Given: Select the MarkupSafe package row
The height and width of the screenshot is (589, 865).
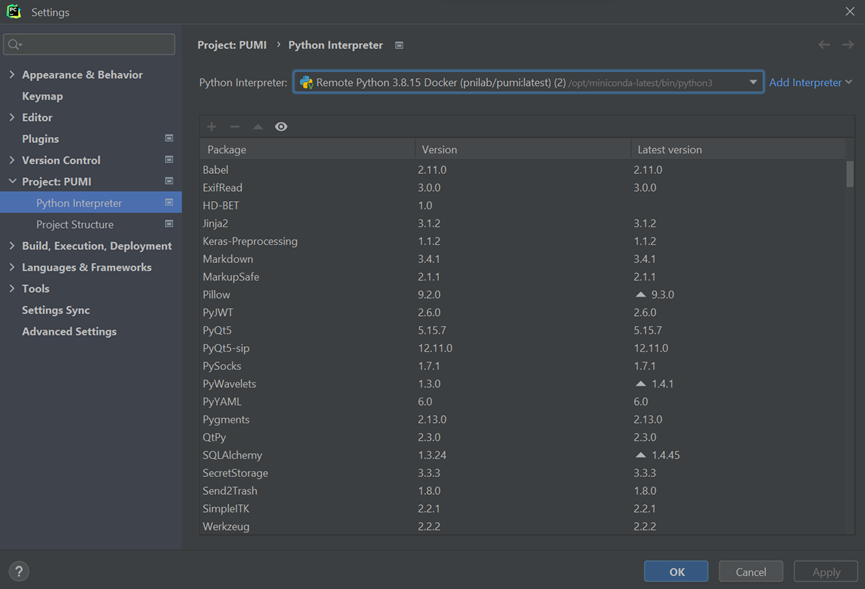Looking at the screenshot, I should [x=522, y=277].
